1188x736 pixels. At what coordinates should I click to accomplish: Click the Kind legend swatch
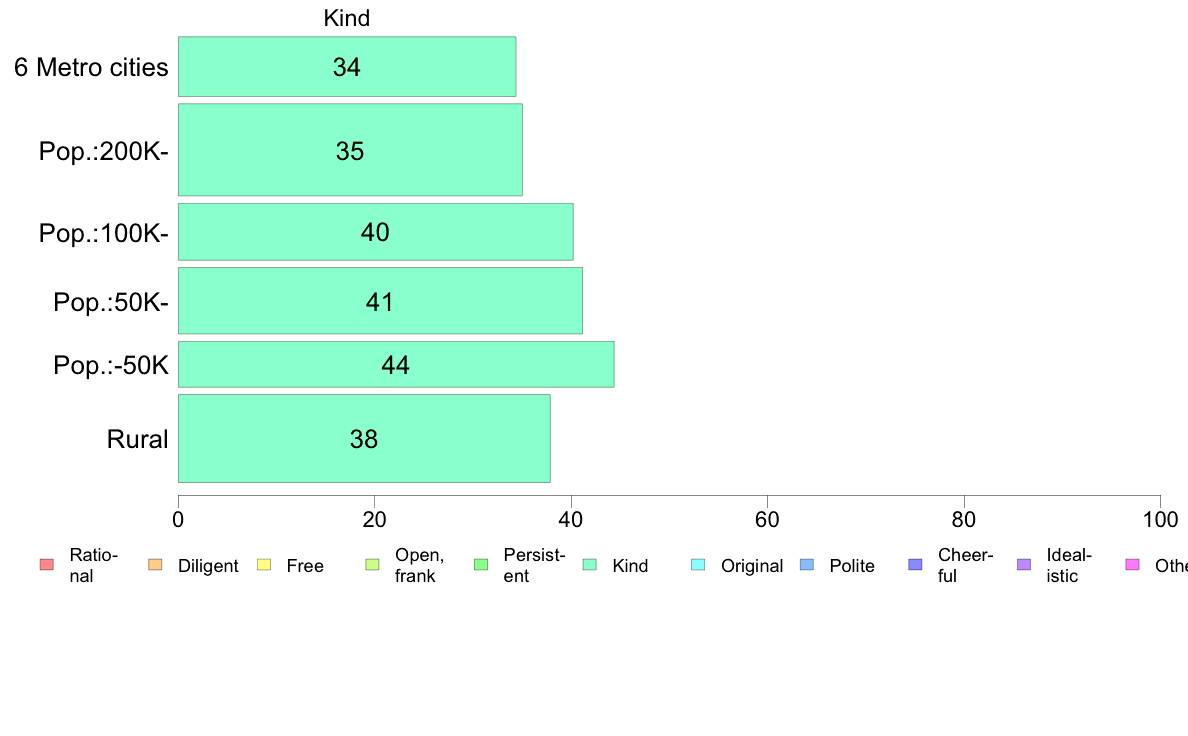coord(589,565)
